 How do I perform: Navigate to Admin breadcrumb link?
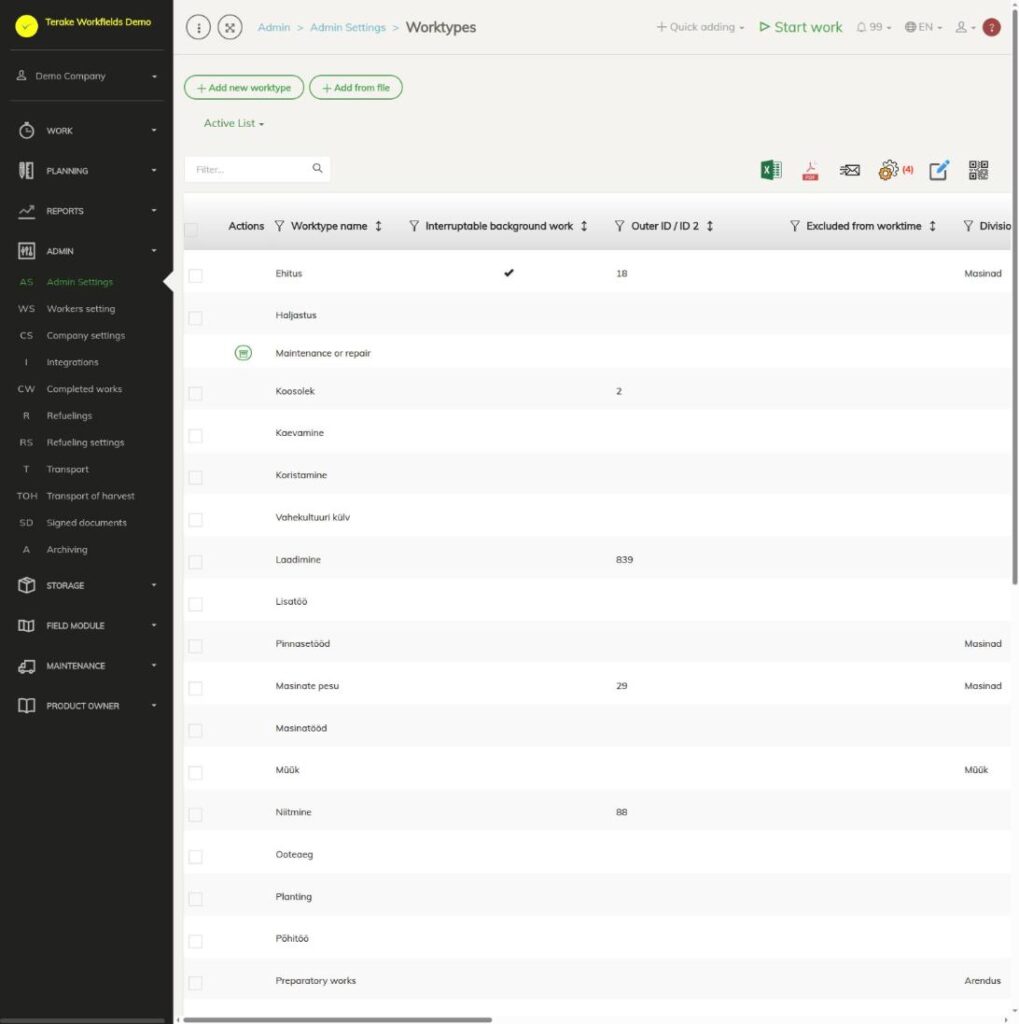[x=274, y=27]
